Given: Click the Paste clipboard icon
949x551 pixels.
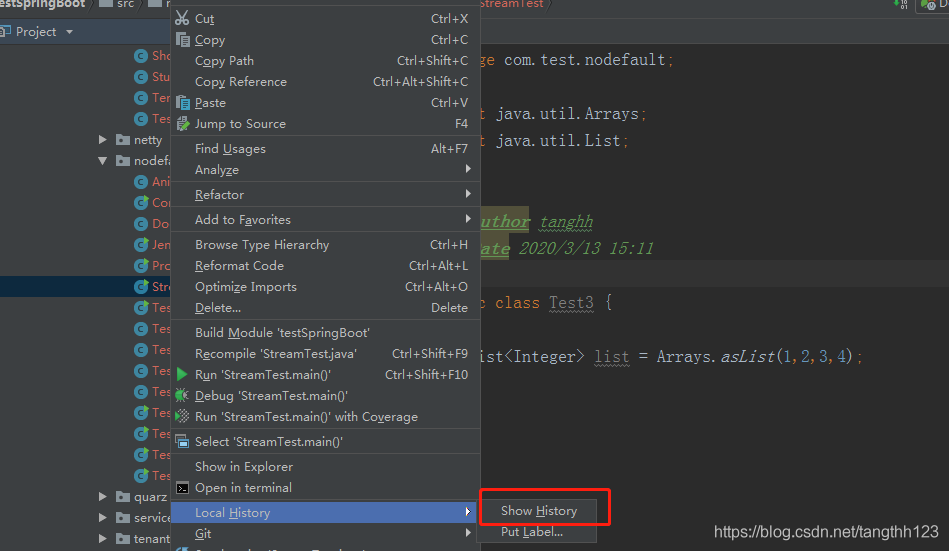Looking at the screenshot, I should 182,102.
